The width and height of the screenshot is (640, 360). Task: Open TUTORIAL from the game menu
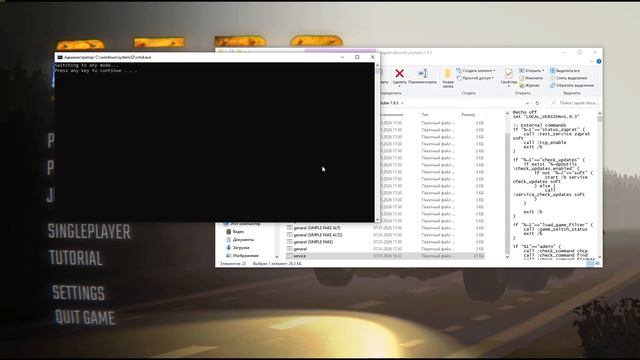pos(76,258)
